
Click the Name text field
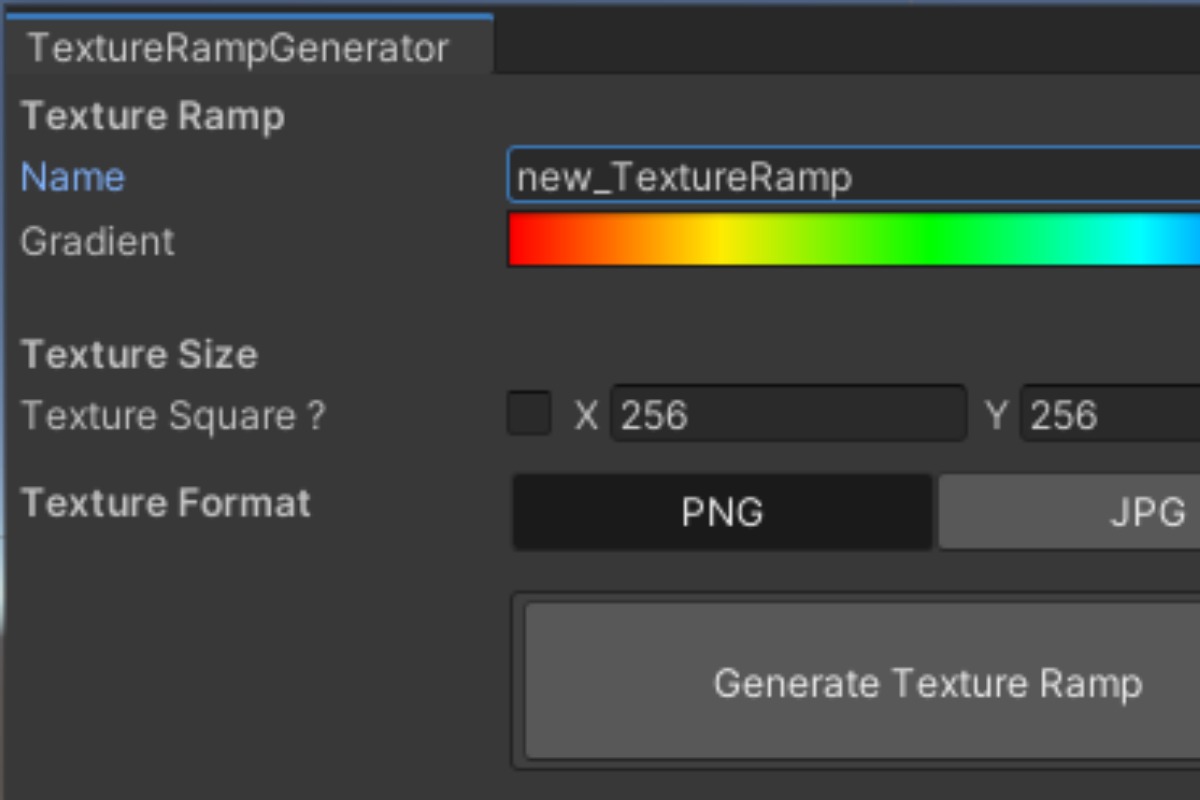(x=850, y=178)
